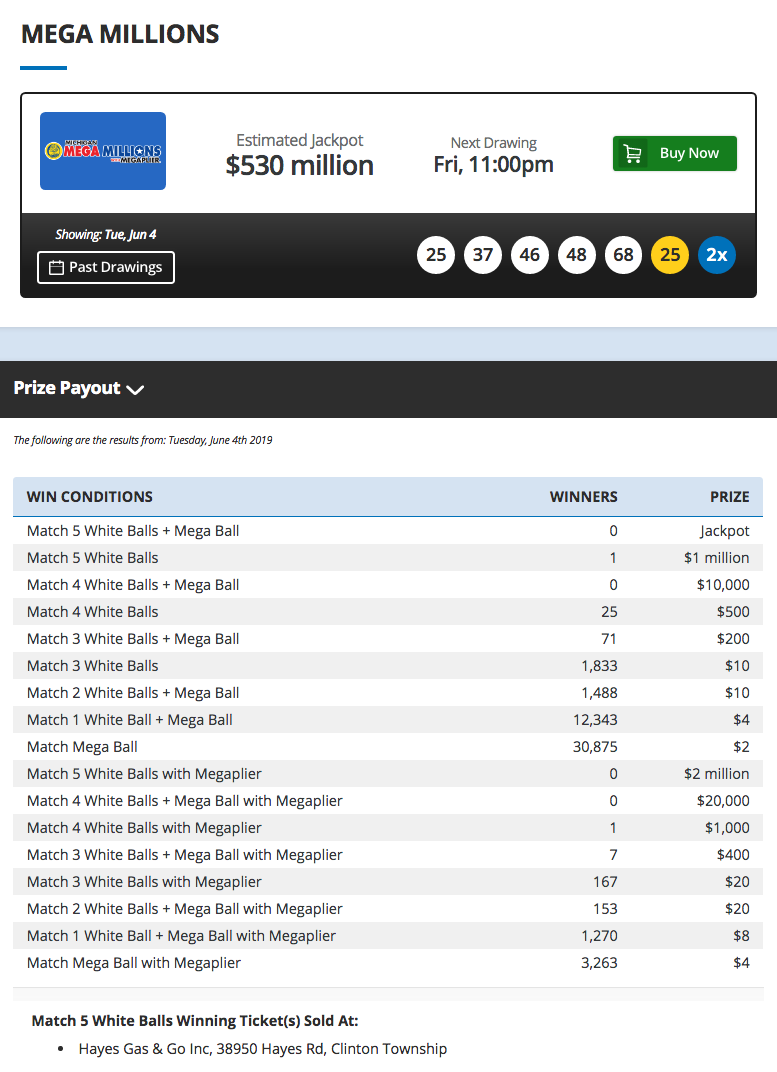Click the Buy Now button label
The height and width of the screenshot is (1072, 777).
(x=689, y=153)
